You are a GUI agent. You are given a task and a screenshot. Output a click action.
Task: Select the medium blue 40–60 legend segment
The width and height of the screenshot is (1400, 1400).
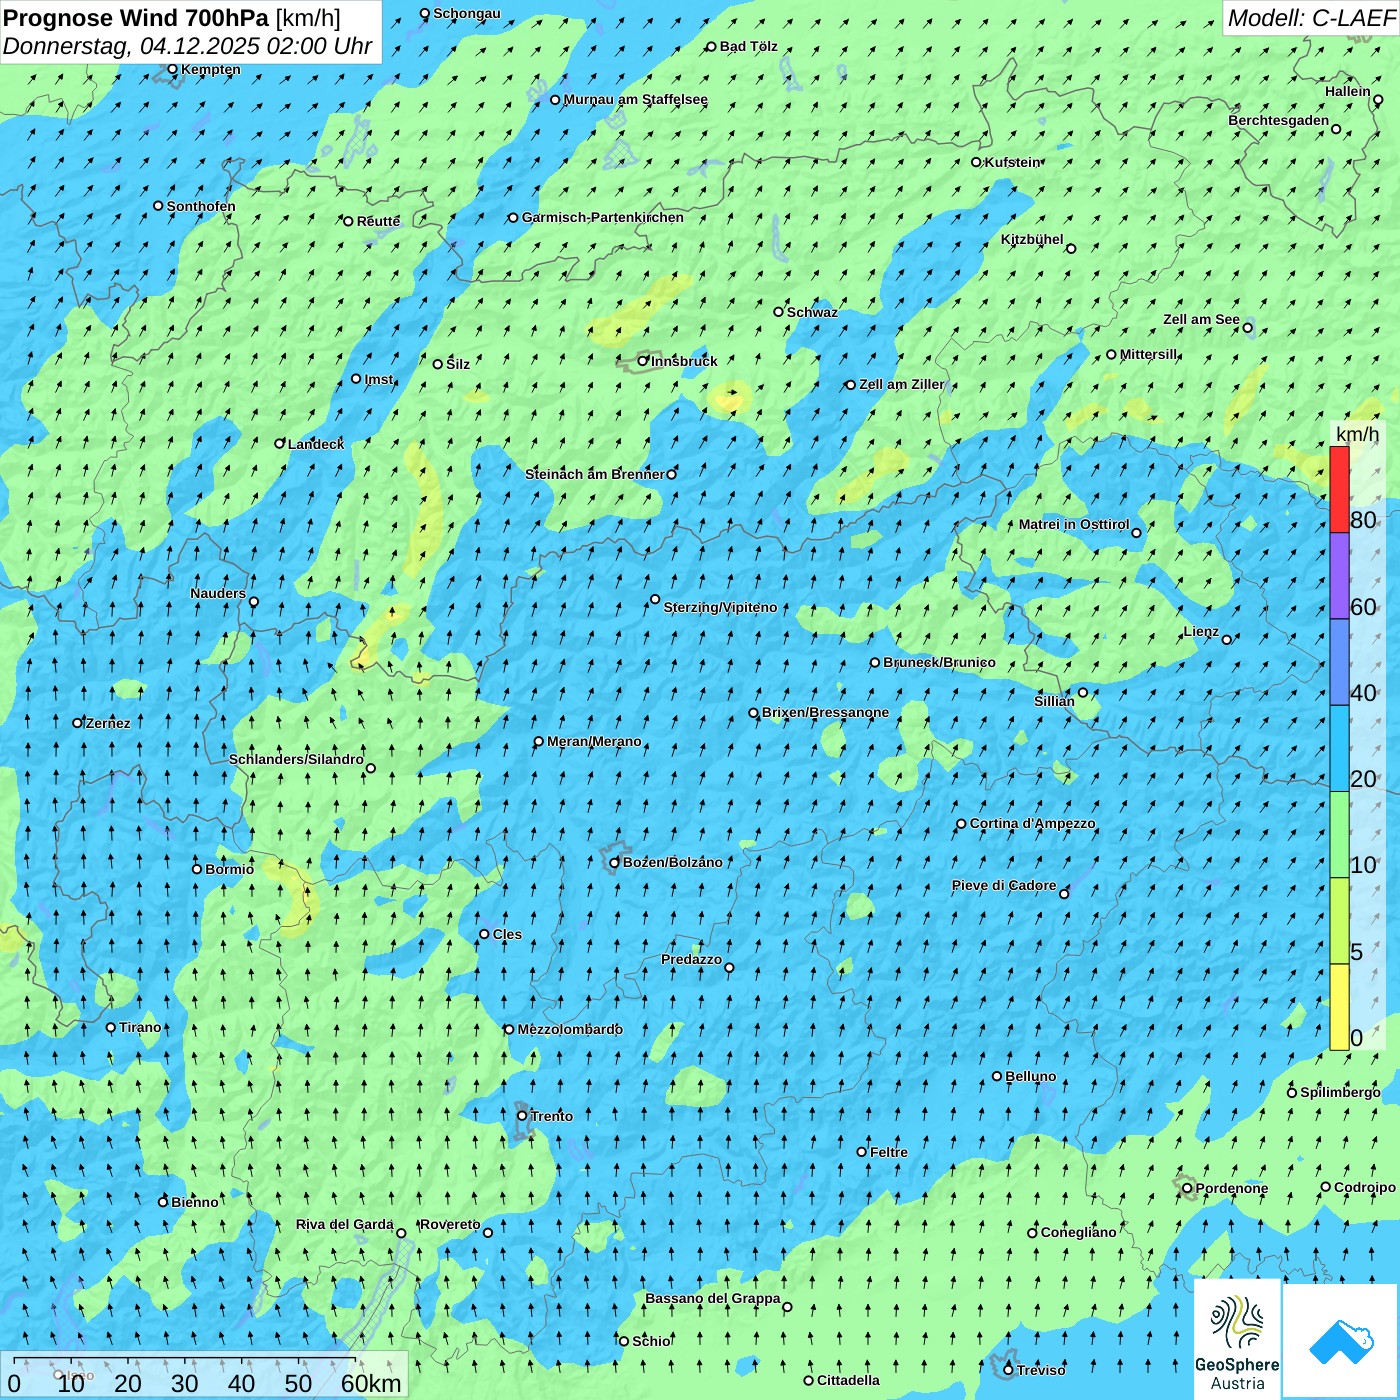1339,662
